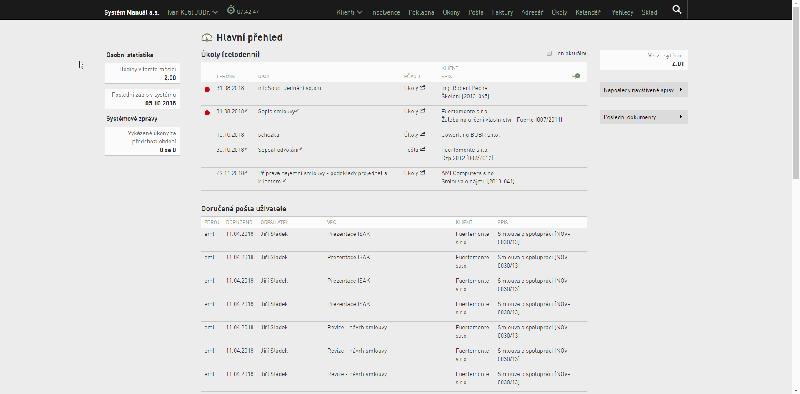Open the Úkoly menu item
Image resolution: width=800 pixels, height=394 pixels.
click(x=559, y=12)
